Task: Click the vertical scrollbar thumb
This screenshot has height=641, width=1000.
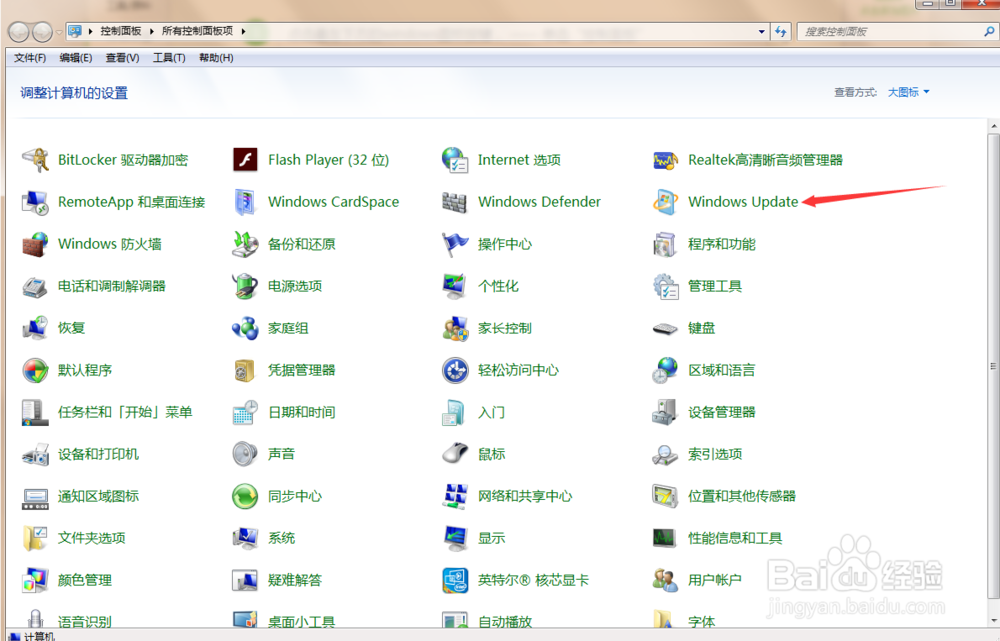Action: click(x=994, y=366)
